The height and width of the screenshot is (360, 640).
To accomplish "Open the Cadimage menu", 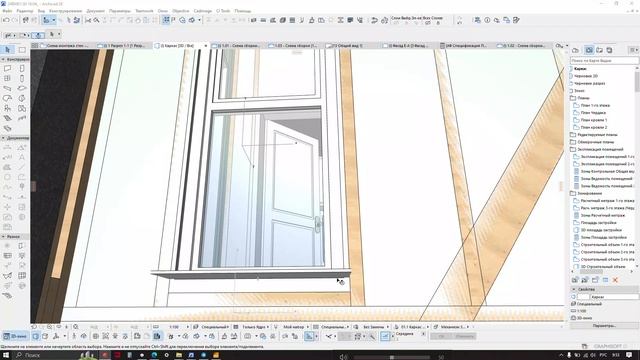I will [x=202, y=11].
